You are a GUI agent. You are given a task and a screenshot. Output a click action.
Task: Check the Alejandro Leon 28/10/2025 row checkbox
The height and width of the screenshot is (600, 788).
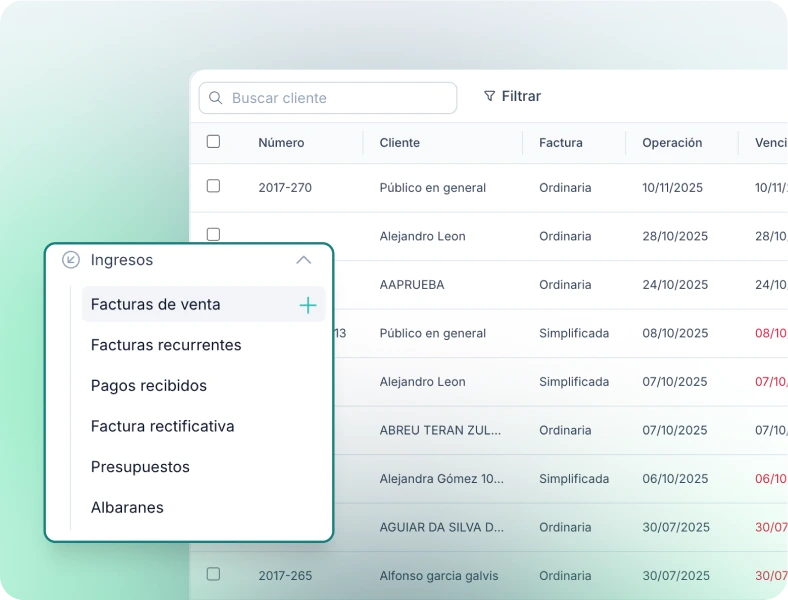pyautogui.click(x=214, y=234)
